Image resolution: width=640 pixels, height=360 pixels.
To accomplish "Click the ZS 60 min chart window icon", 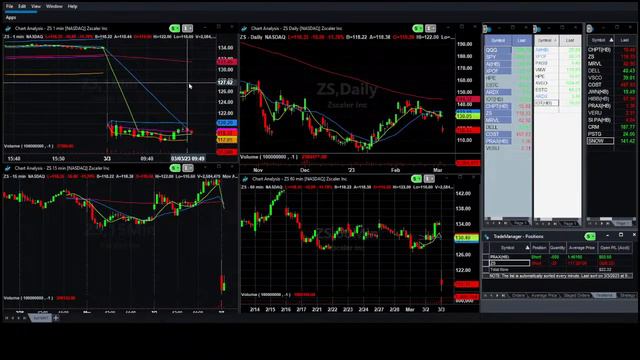I will [x=245, y=179].
